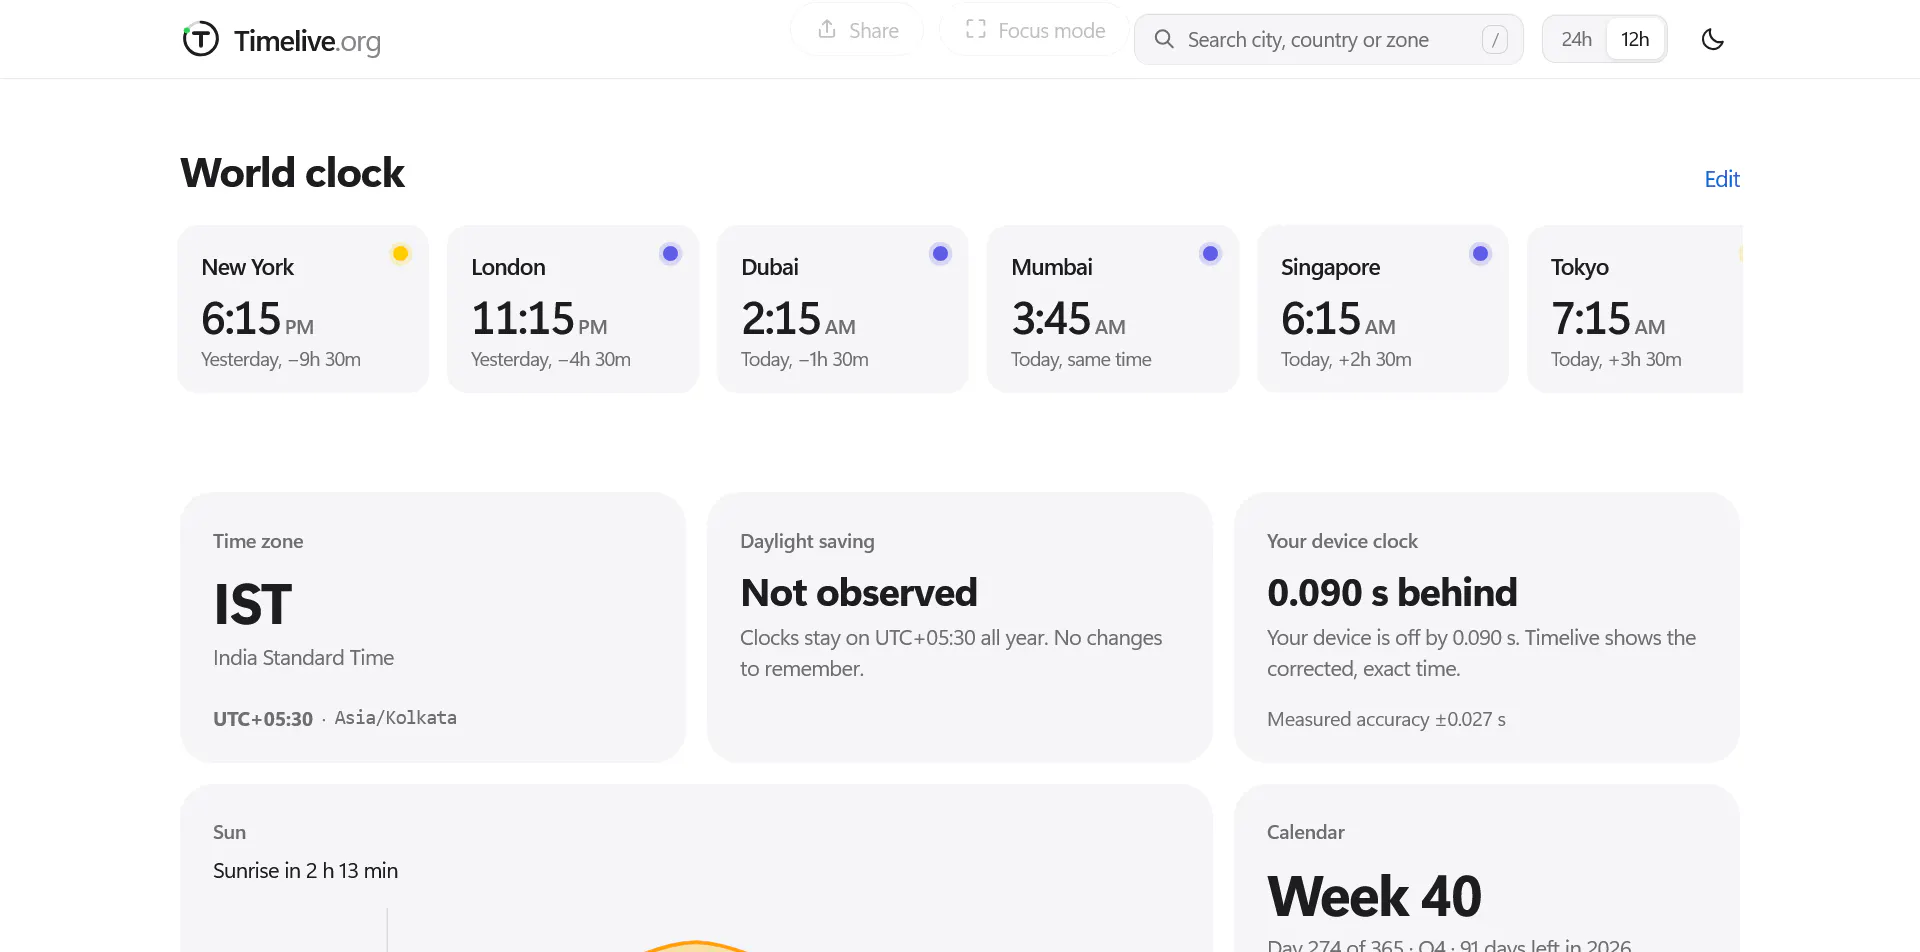Click London's purple night dot
Image resolution: width=1920 pixels, height=952 pixels.
point(670,254)
